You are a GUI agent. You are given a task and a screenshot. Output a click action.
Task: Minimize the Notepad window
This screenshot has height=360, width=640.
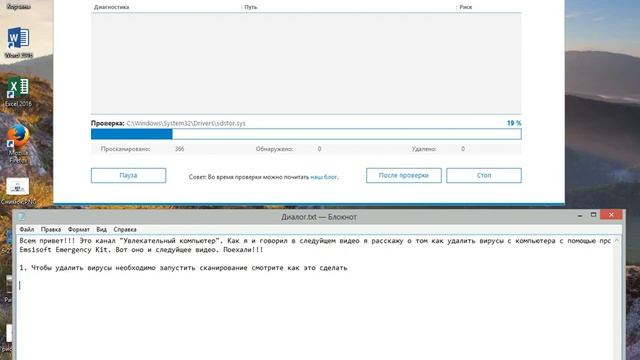point(580,216)
